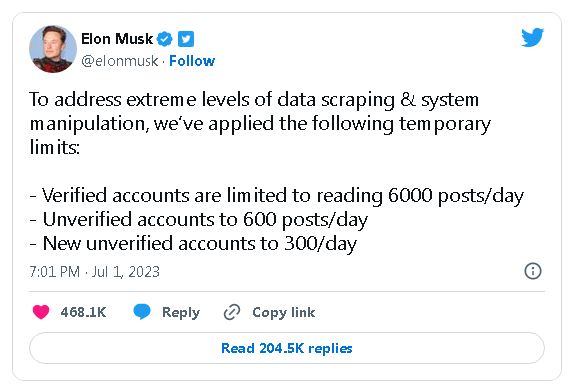Click the Elon Musk display name
The height and width of the screenshot is (384, 570).
[117, 39]
